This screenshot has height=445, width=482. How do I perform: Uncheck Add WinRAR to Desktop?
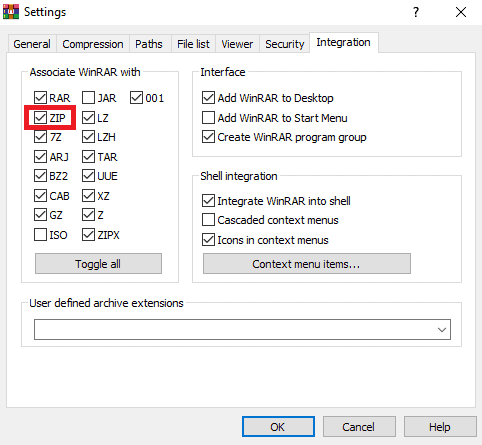[x=208, y=98]
